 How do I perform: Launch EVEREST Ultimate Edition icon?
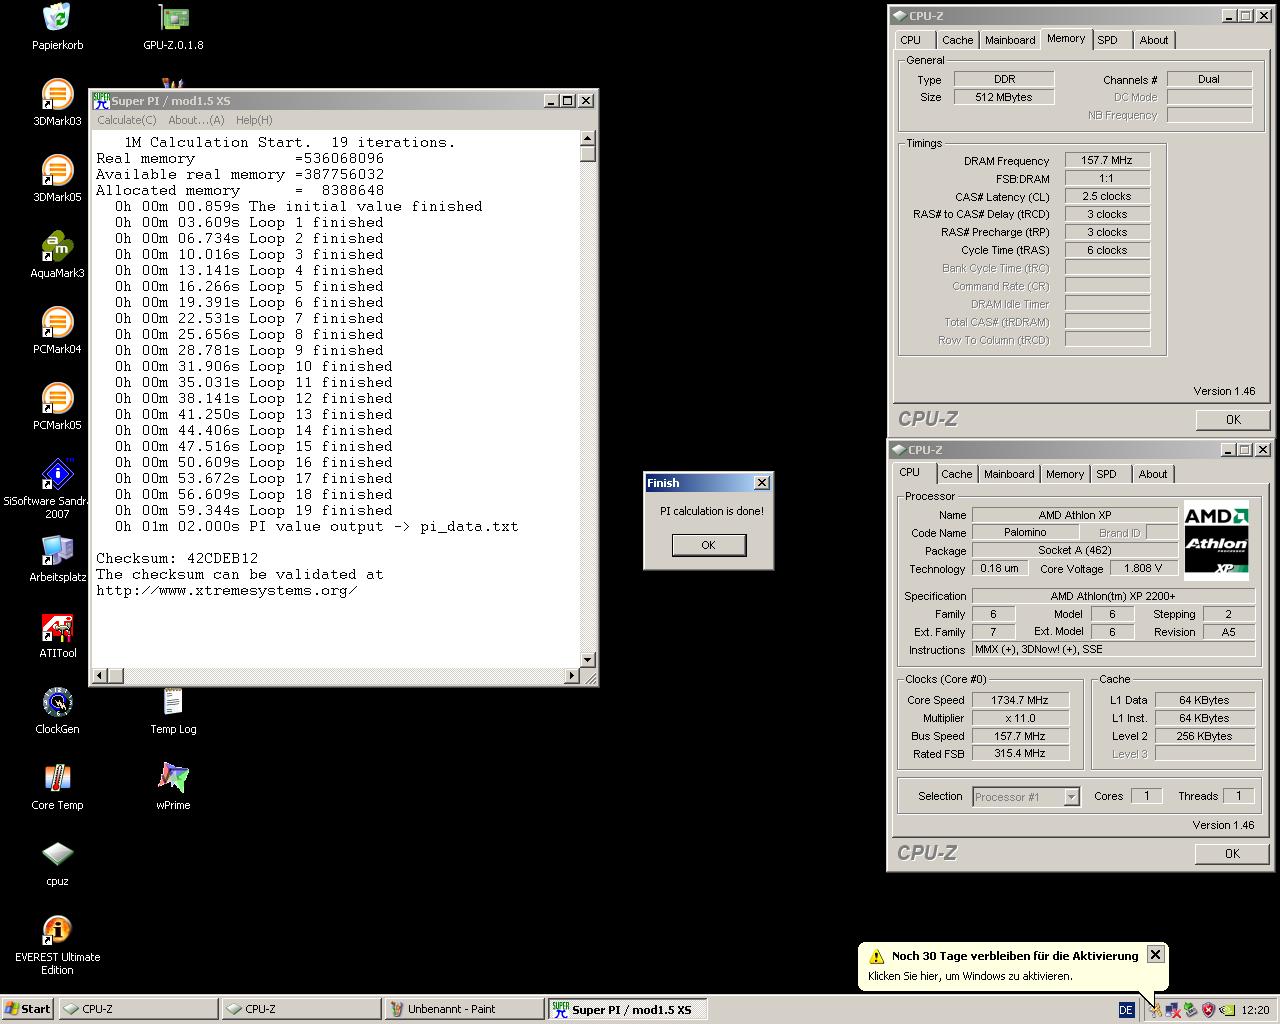pos(57,930)
